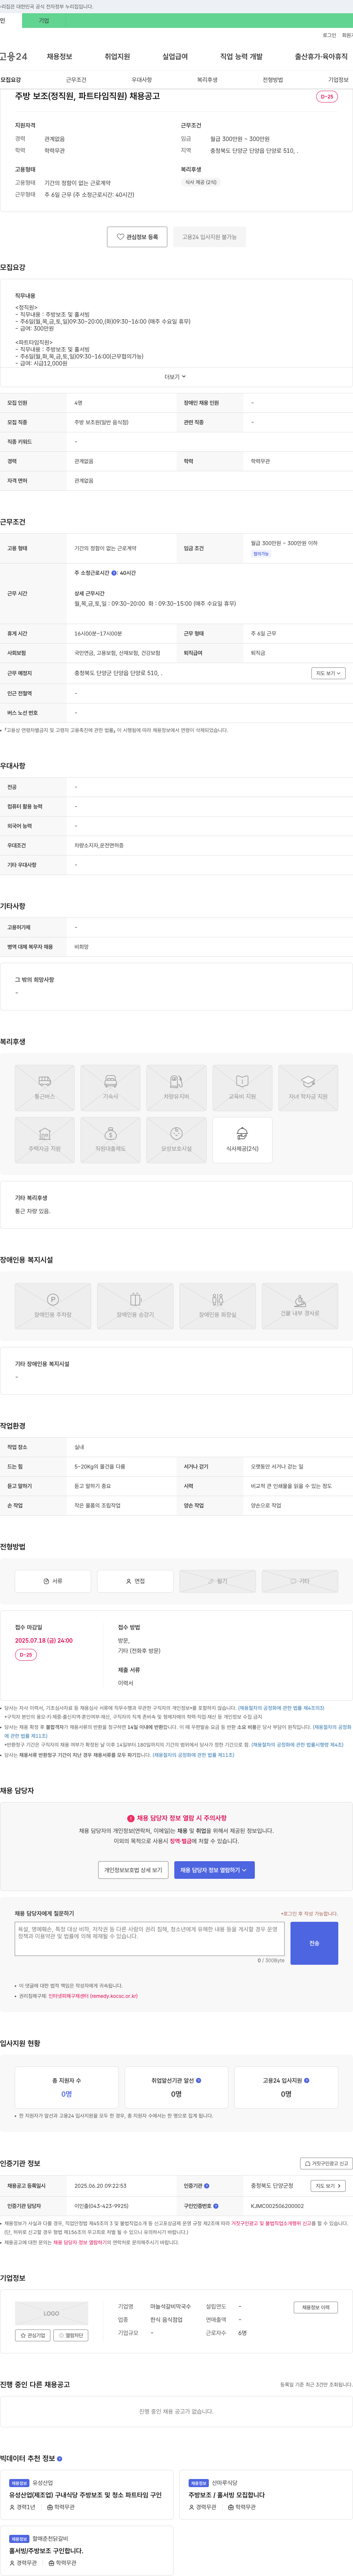Screen dimensions: 353x2576
Task: Click the blue 전송 submit button
Action: [x=314, y=1943]
